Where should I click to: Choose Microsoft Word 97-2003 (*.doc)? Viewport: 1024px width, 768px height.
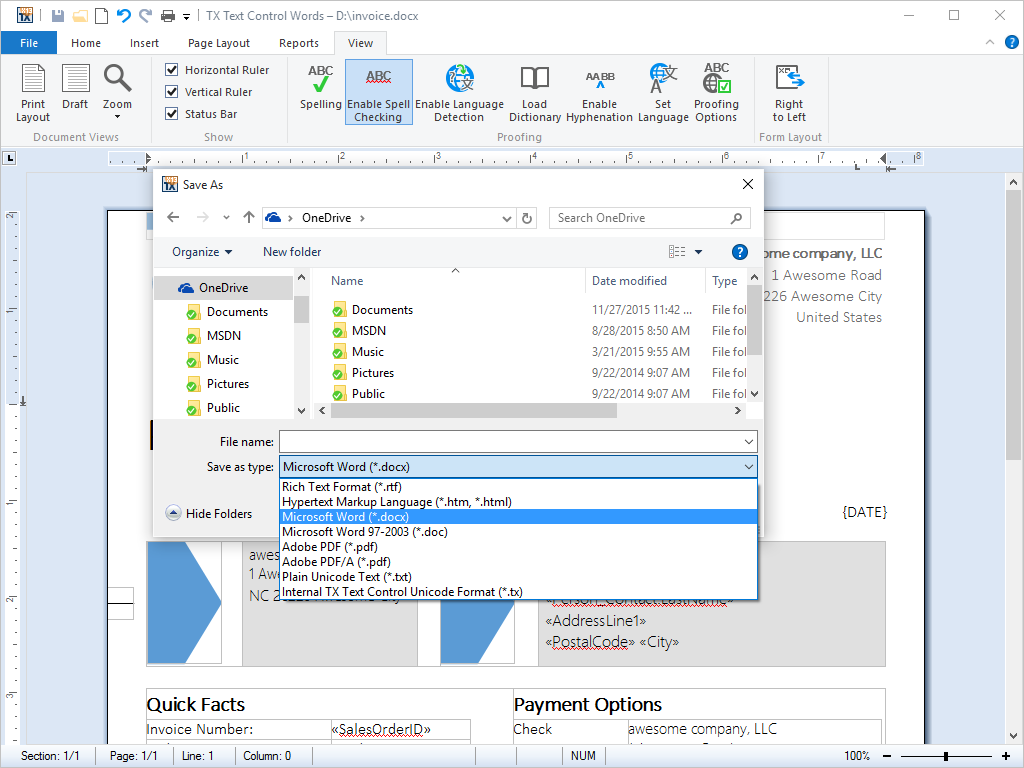click(x=519, y=532)
